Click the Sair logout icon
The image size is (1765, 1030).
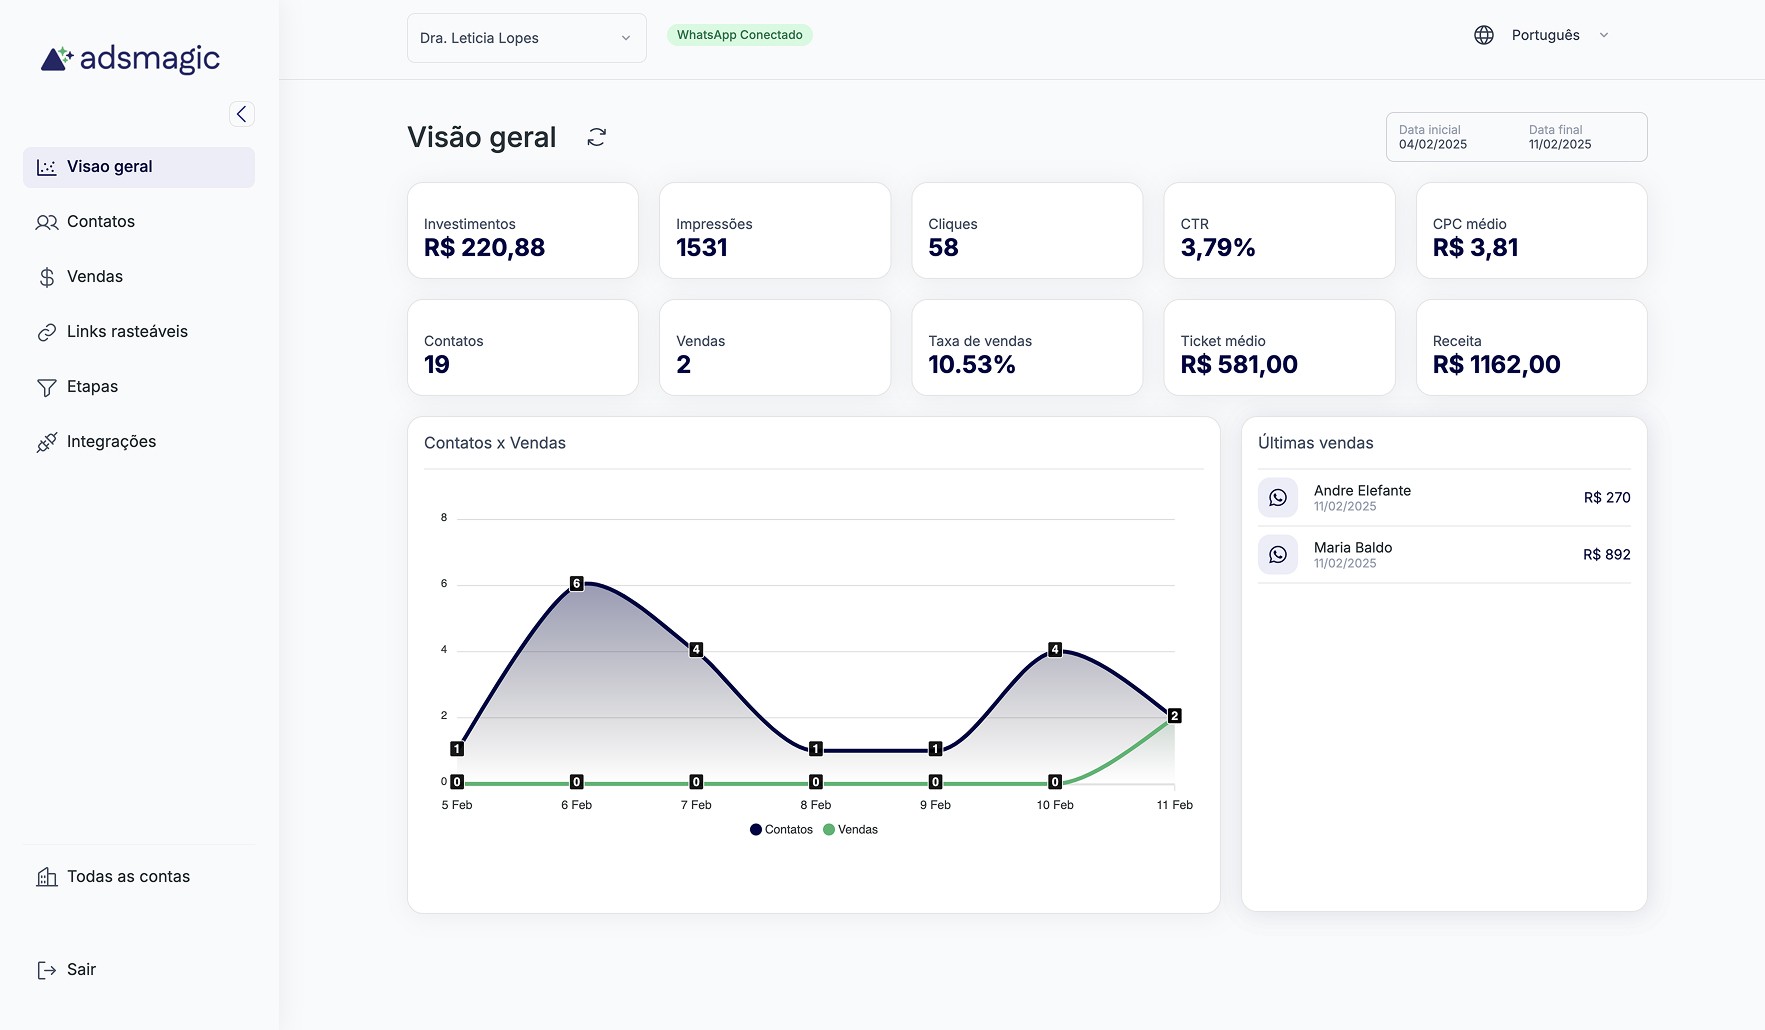pos(47,970)
